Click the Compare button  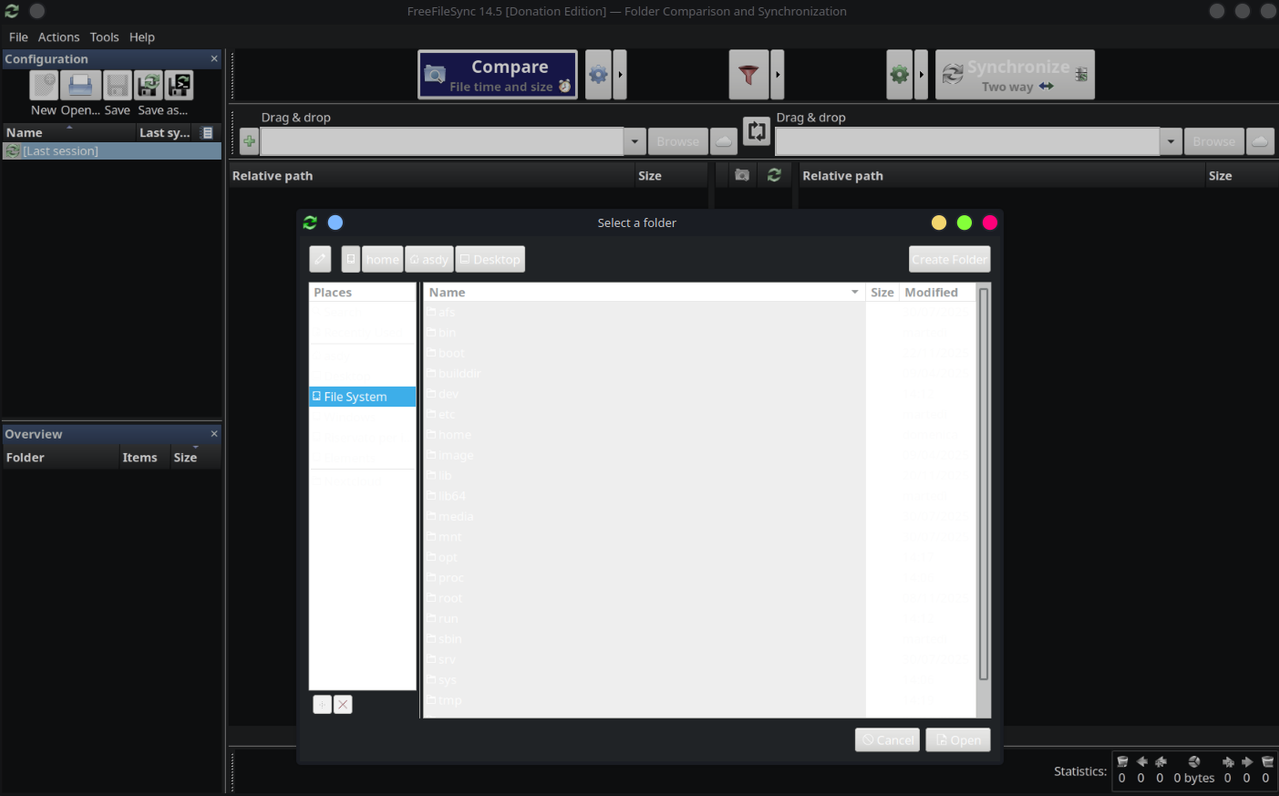(497, 75)
